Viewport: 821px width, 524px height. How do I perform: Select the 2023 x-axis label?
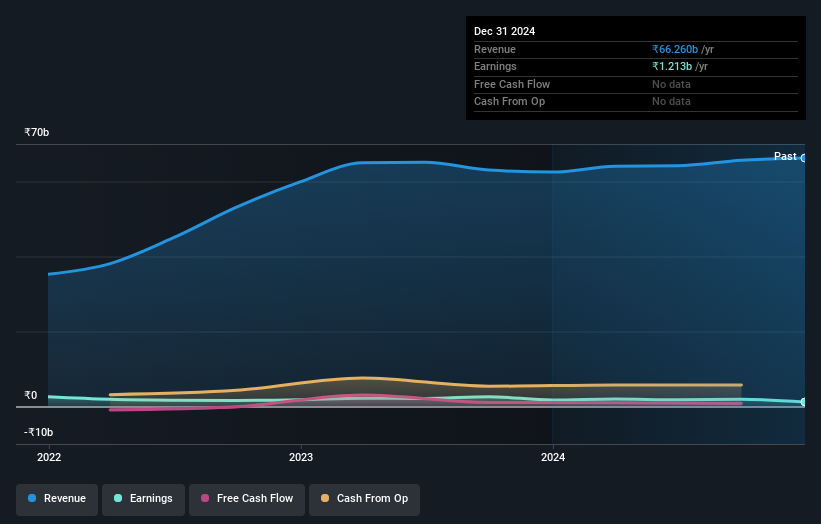click(301, 457)
